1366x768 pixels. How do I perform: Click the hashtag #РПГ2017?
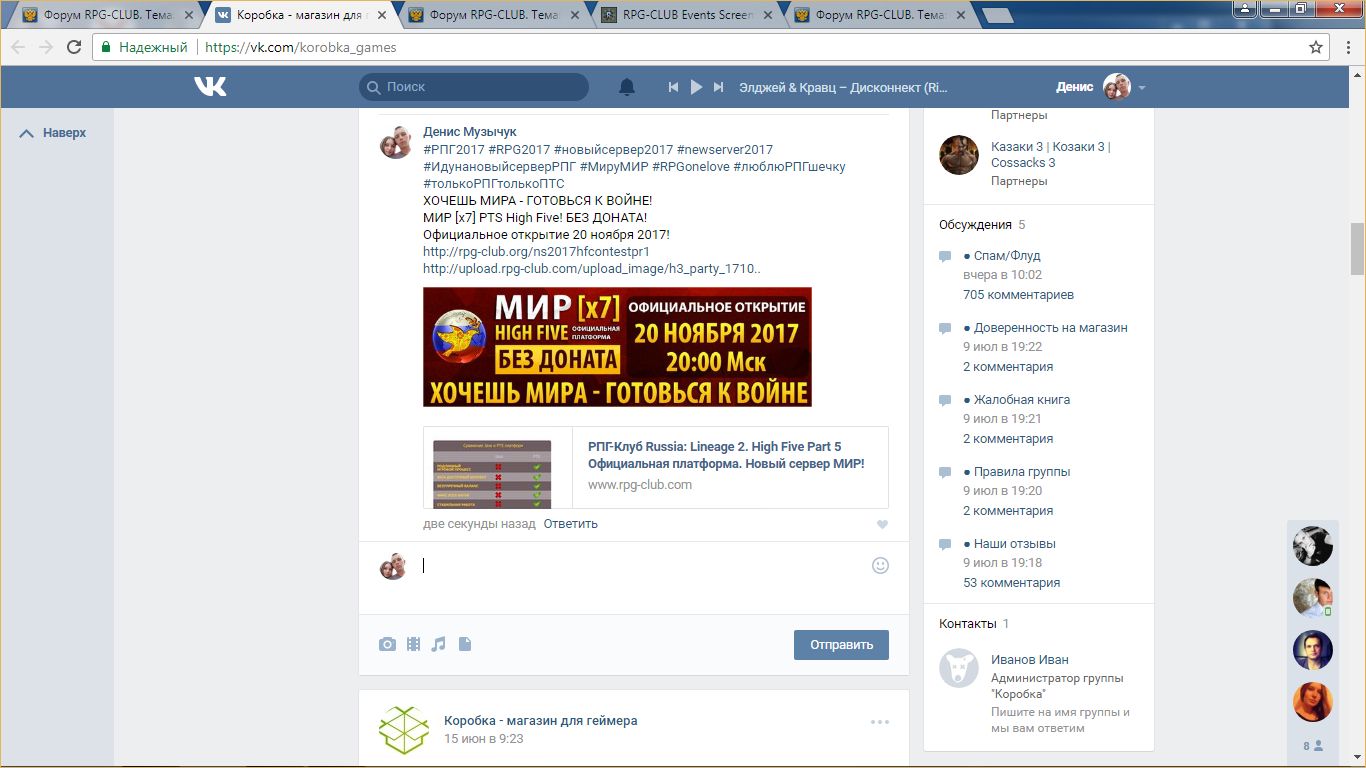(454, 150)
